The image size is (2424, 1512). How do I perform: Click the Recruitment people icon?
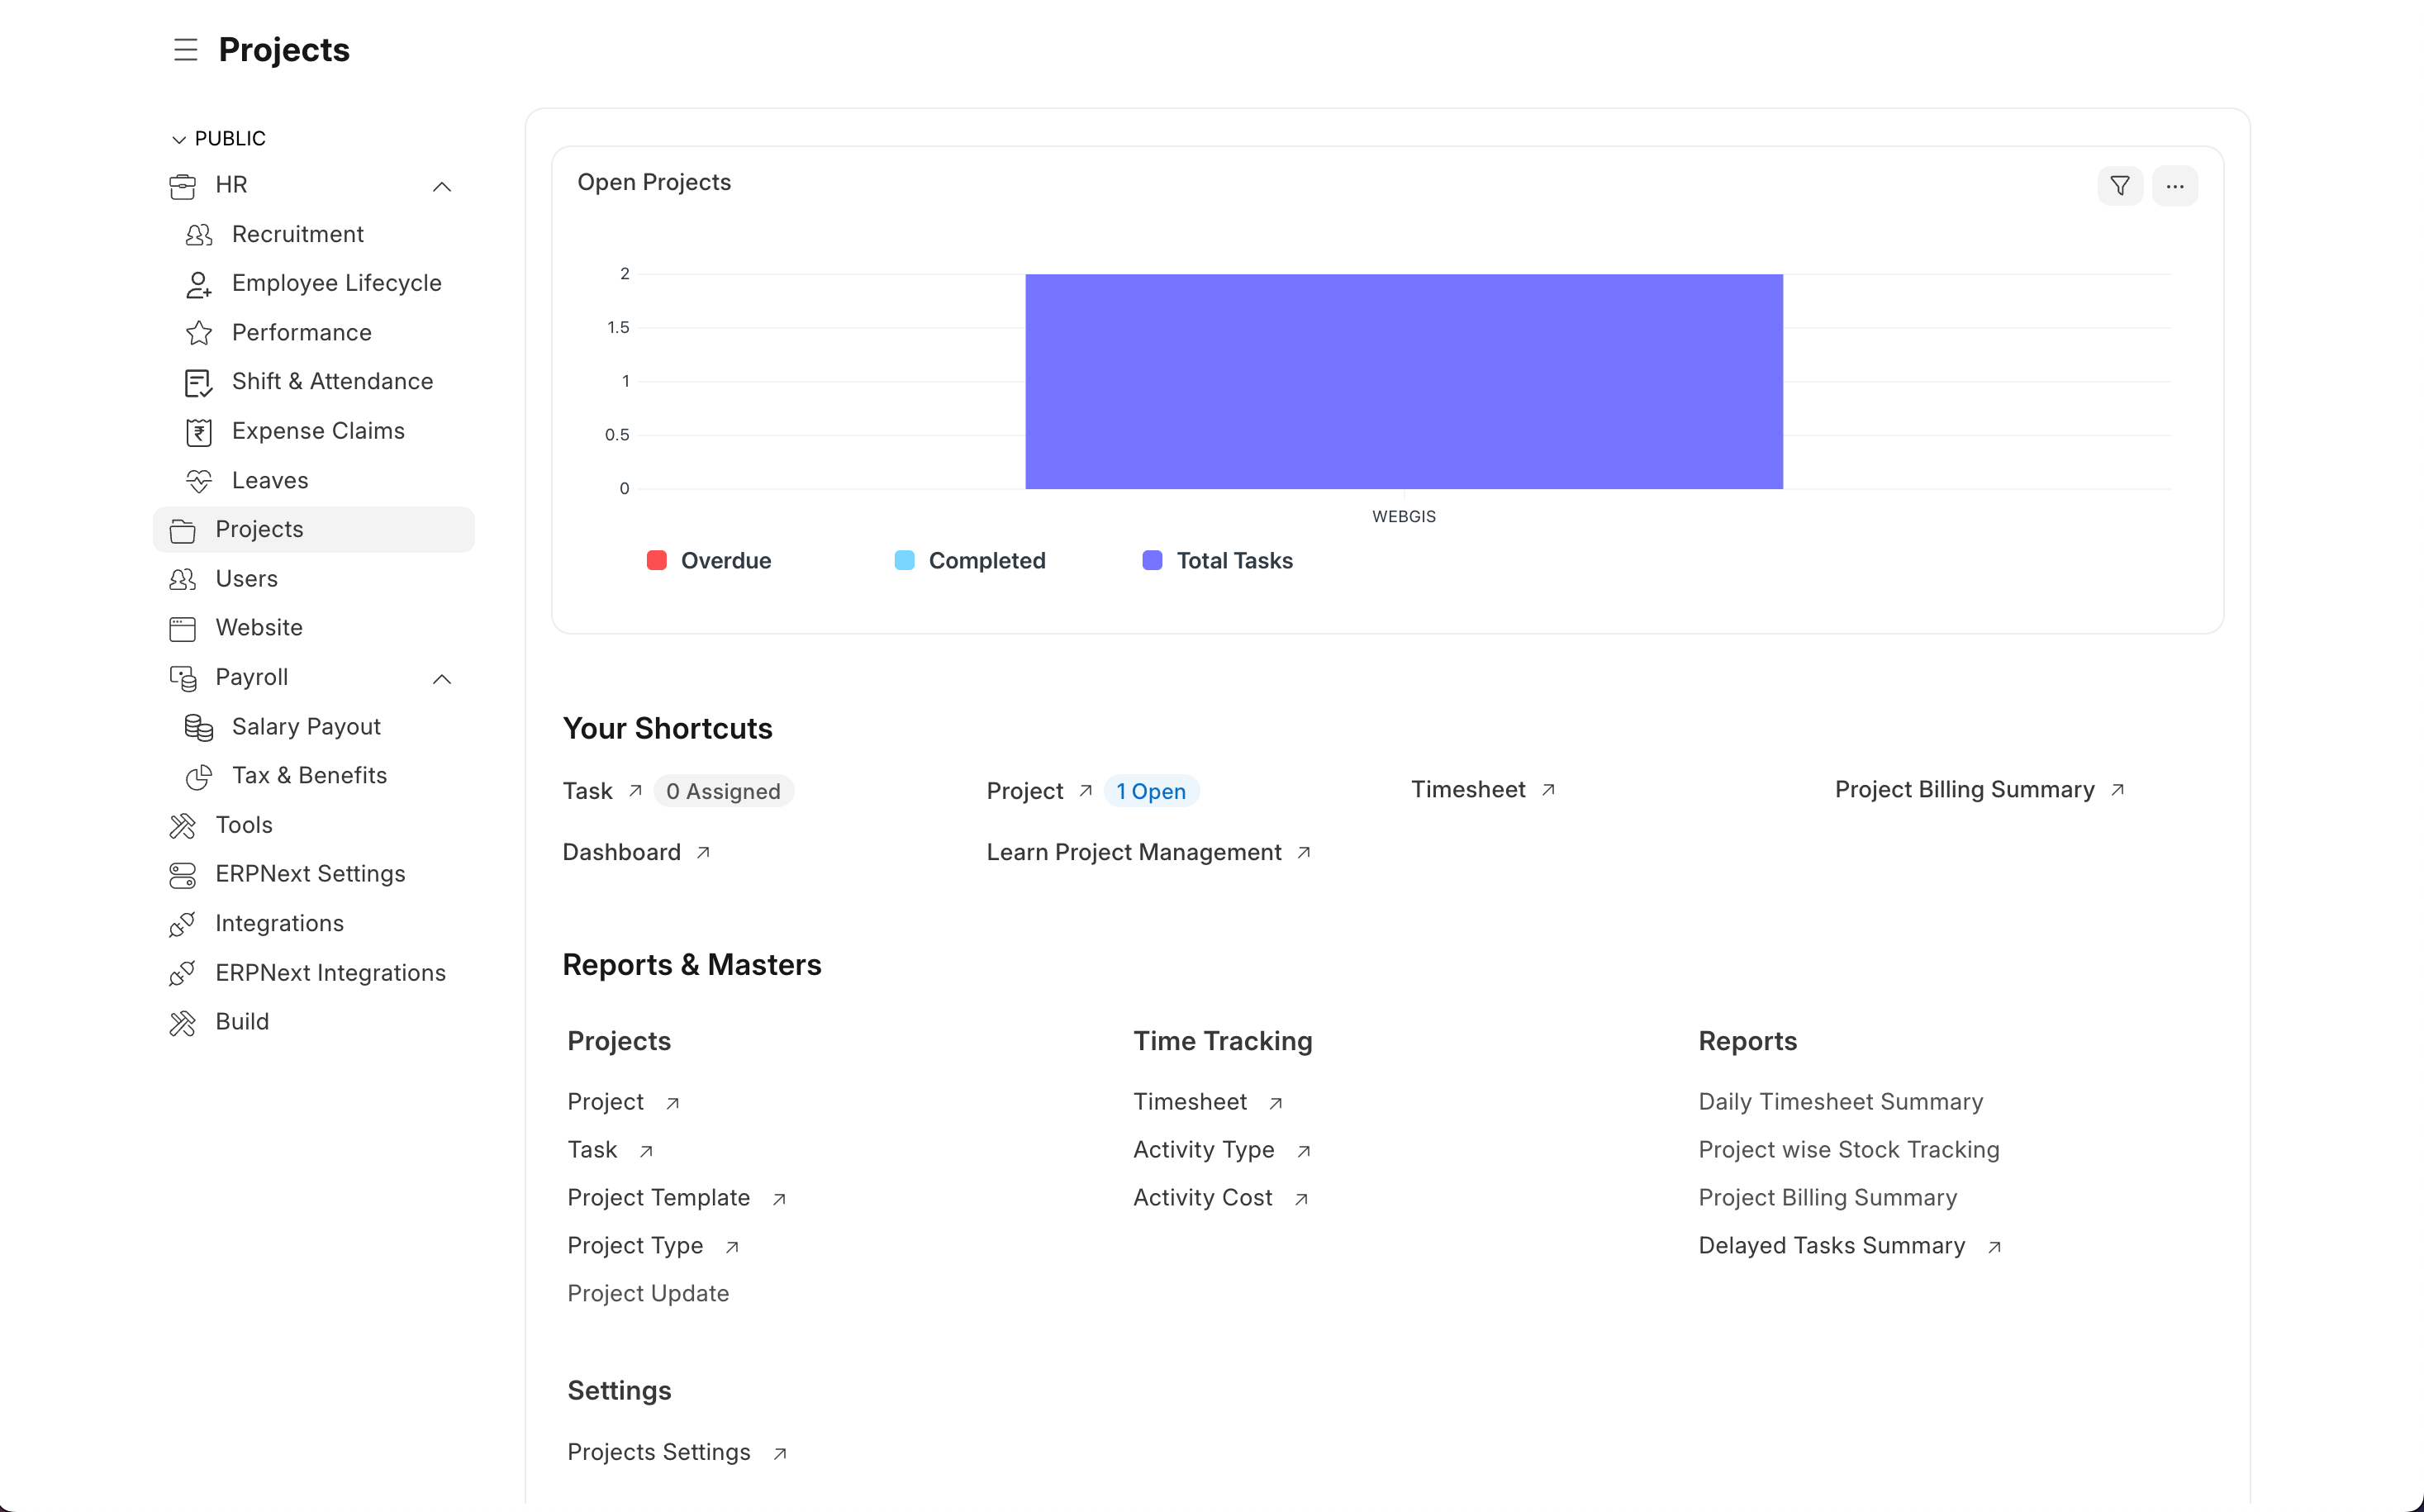199,235
